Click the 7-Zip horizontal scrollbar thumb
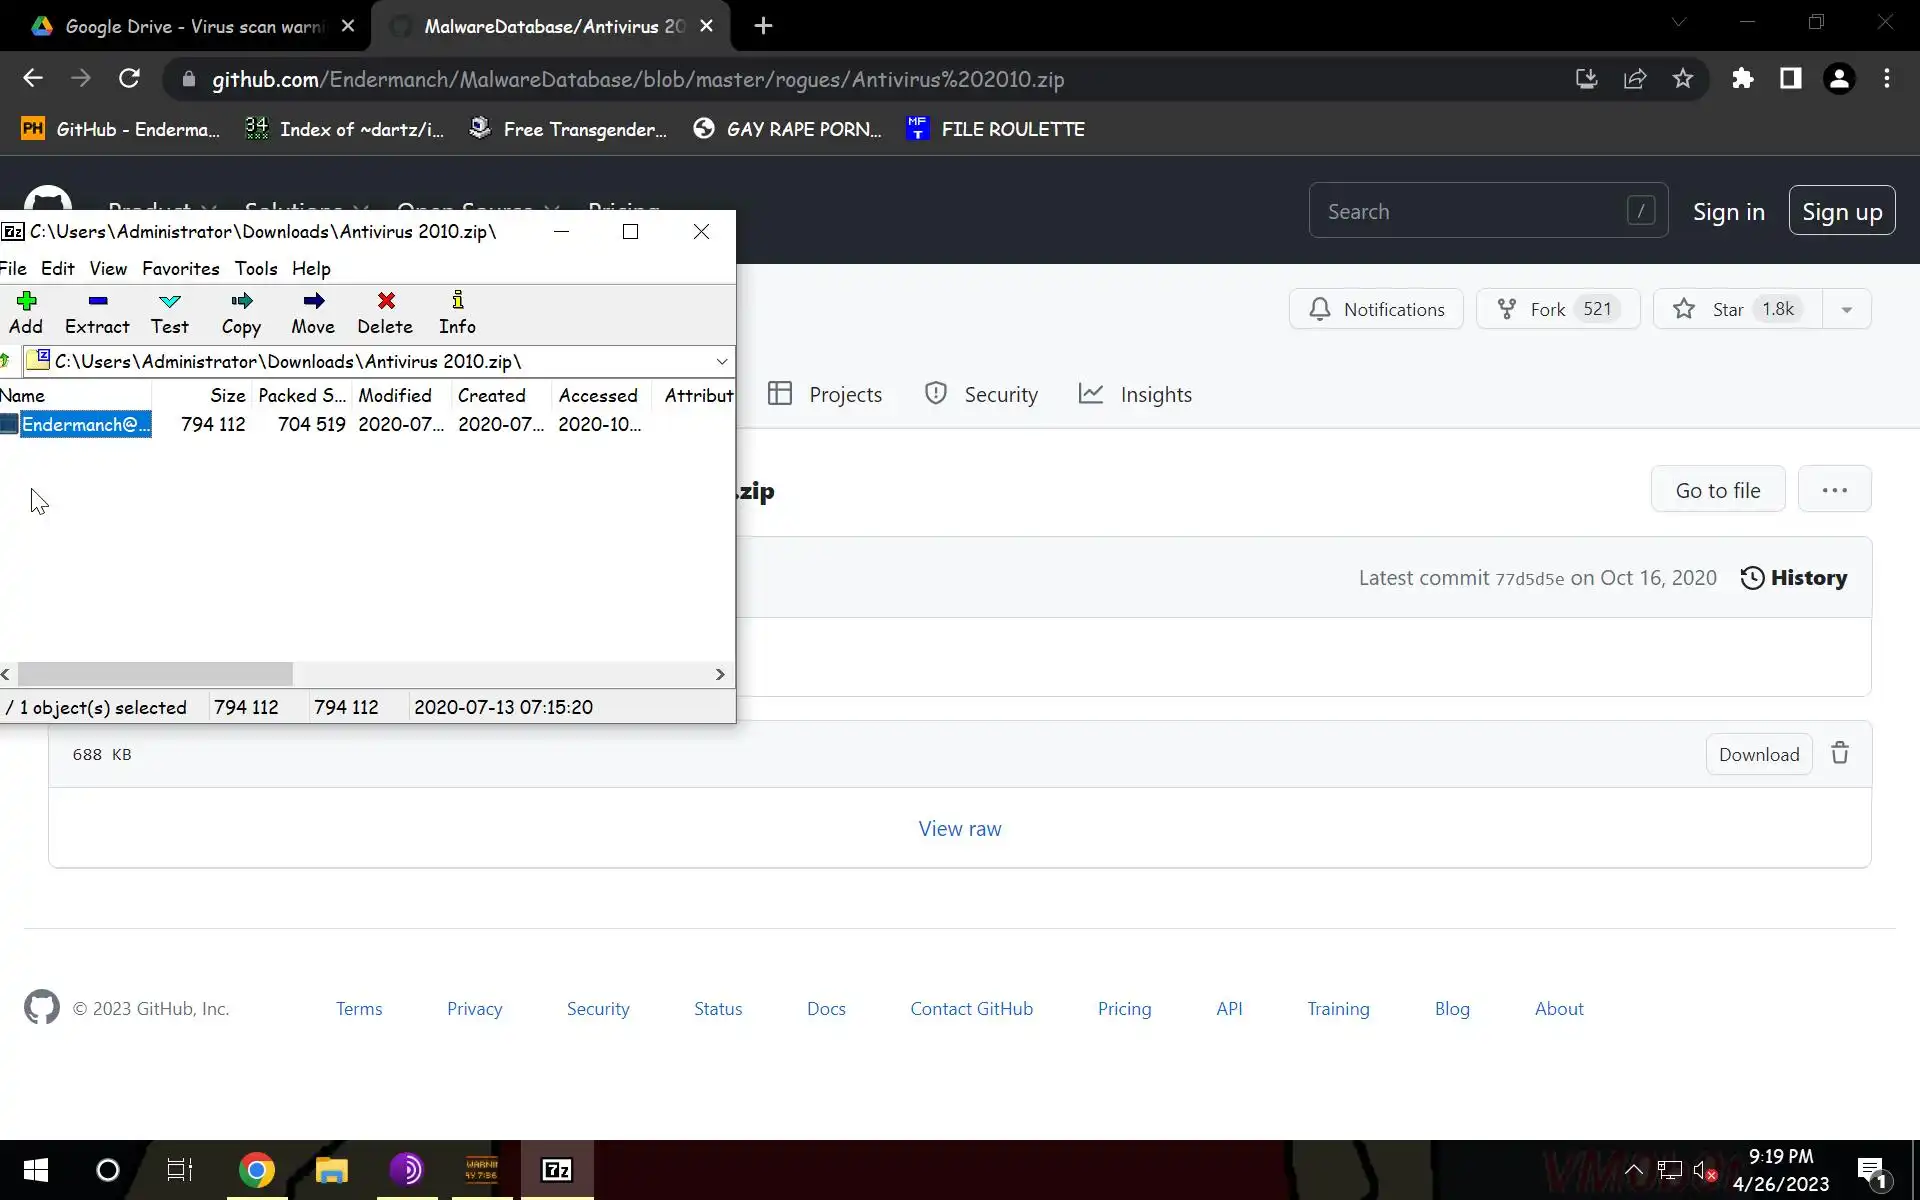Image resolution: width=1920 pixels, height=1200 pixels. click(155, 674)
